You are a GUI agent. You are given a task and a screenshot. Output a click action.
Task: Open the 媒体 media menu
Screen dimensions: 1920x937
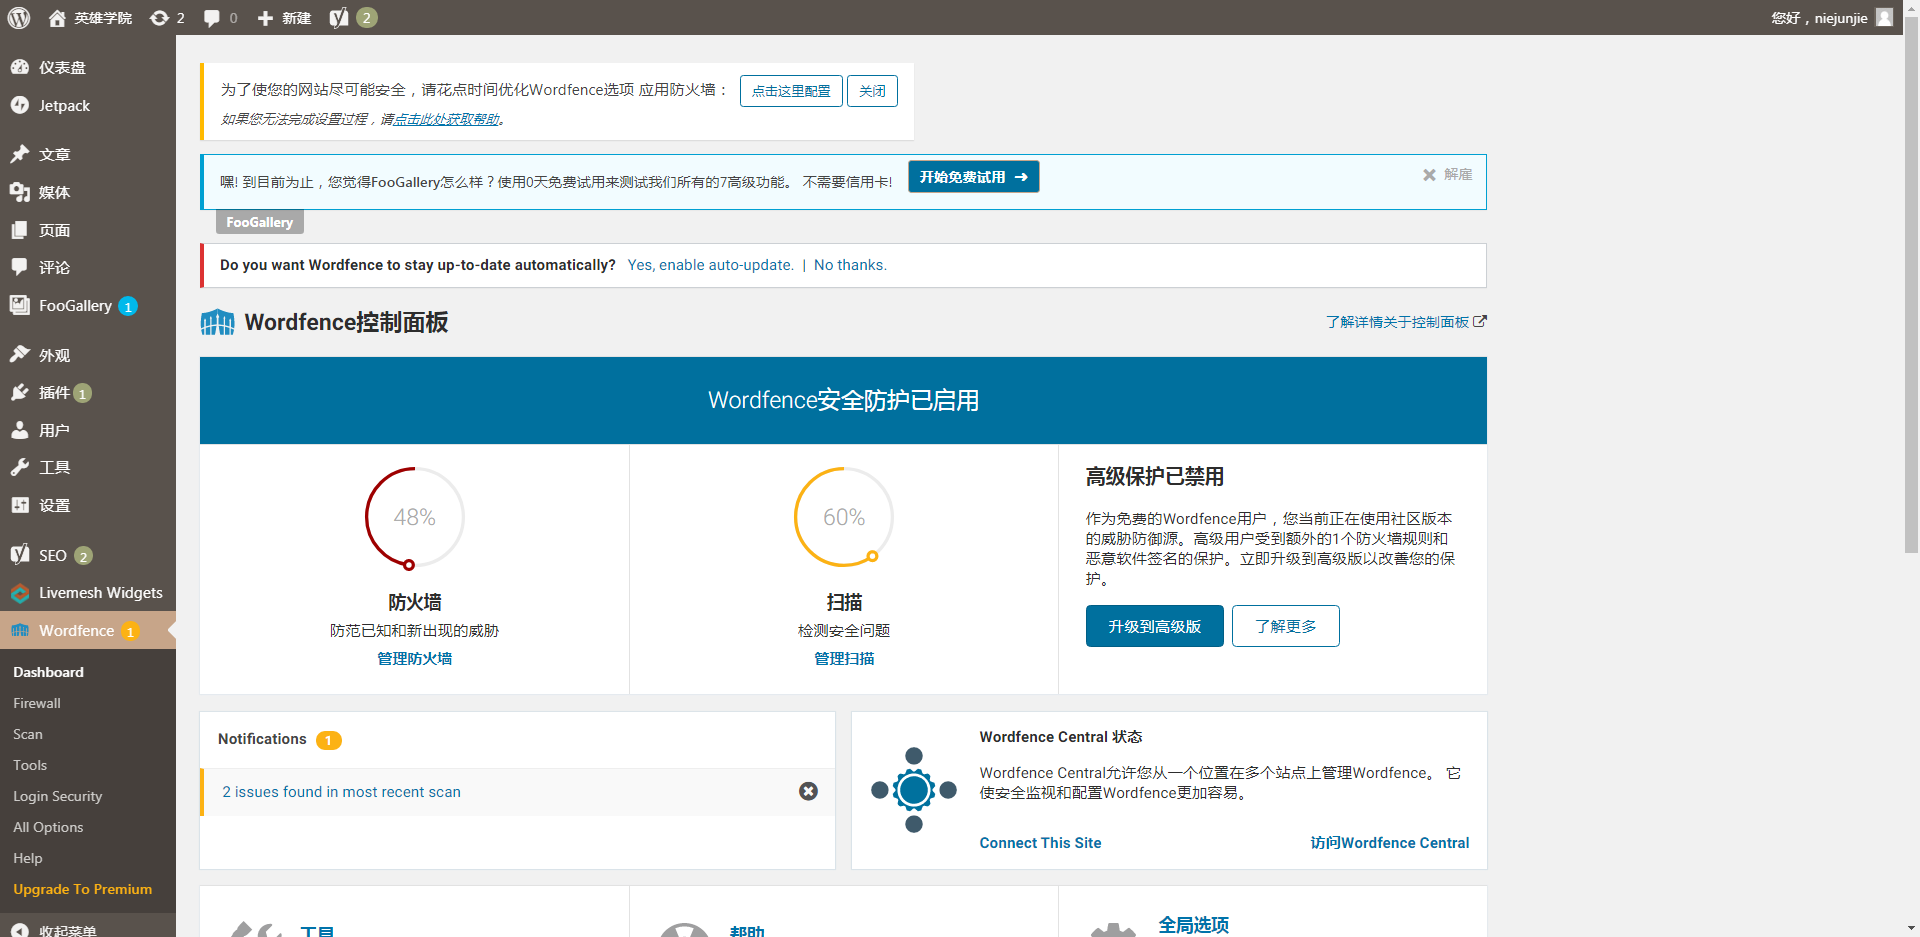(88, 192)
